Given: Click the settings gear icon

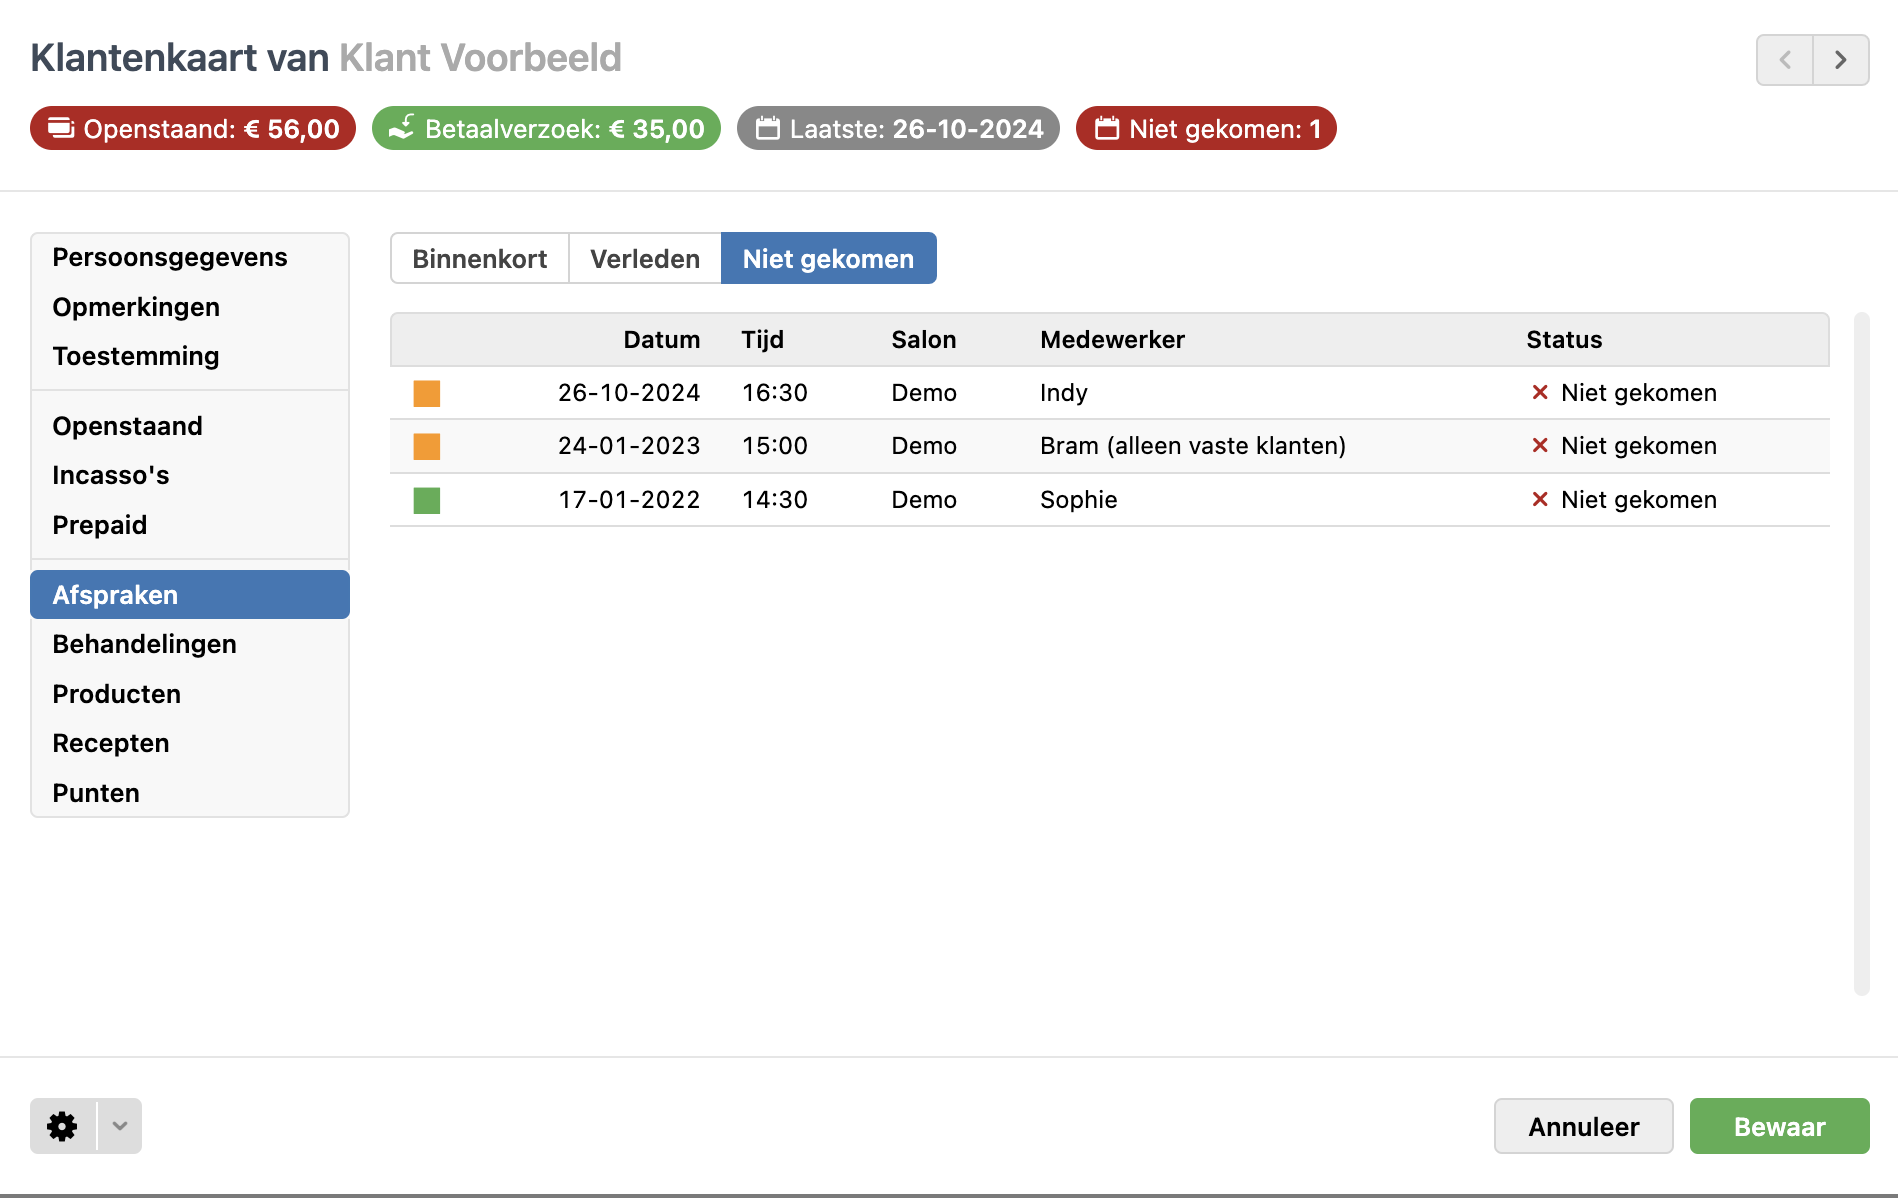Looking at the screenshot, I should tap(63, 1126).
